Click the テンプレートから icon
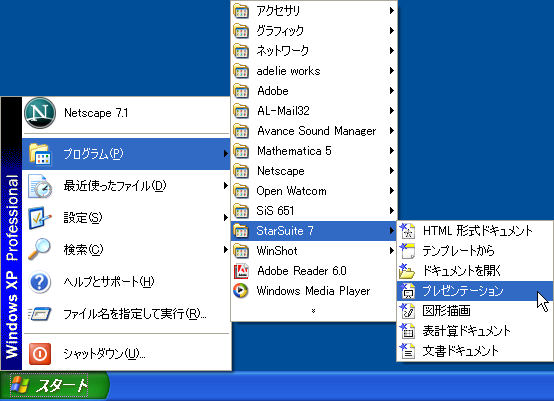The height and width of the screenshot is (401, 554). pyautogui.click(x=407, y=251)
